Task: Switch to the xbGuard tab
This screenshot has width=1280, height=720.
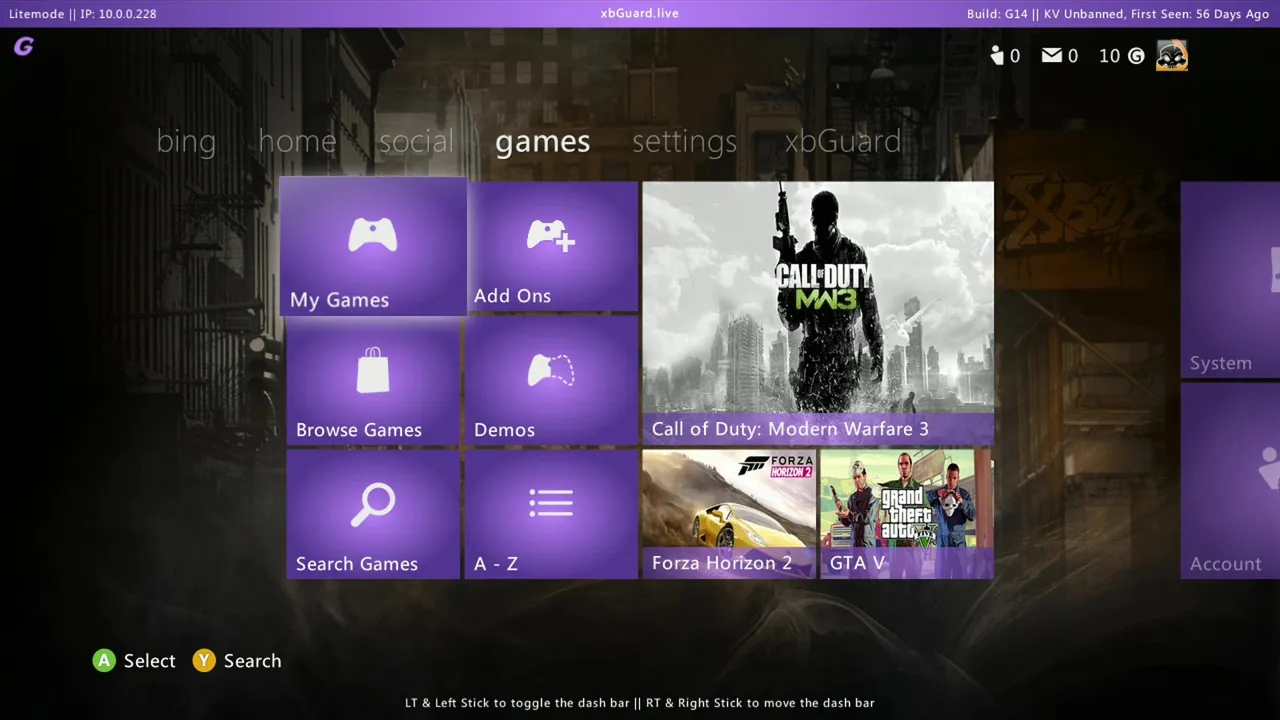Action: pyautogui.click(x=843, y=141)
